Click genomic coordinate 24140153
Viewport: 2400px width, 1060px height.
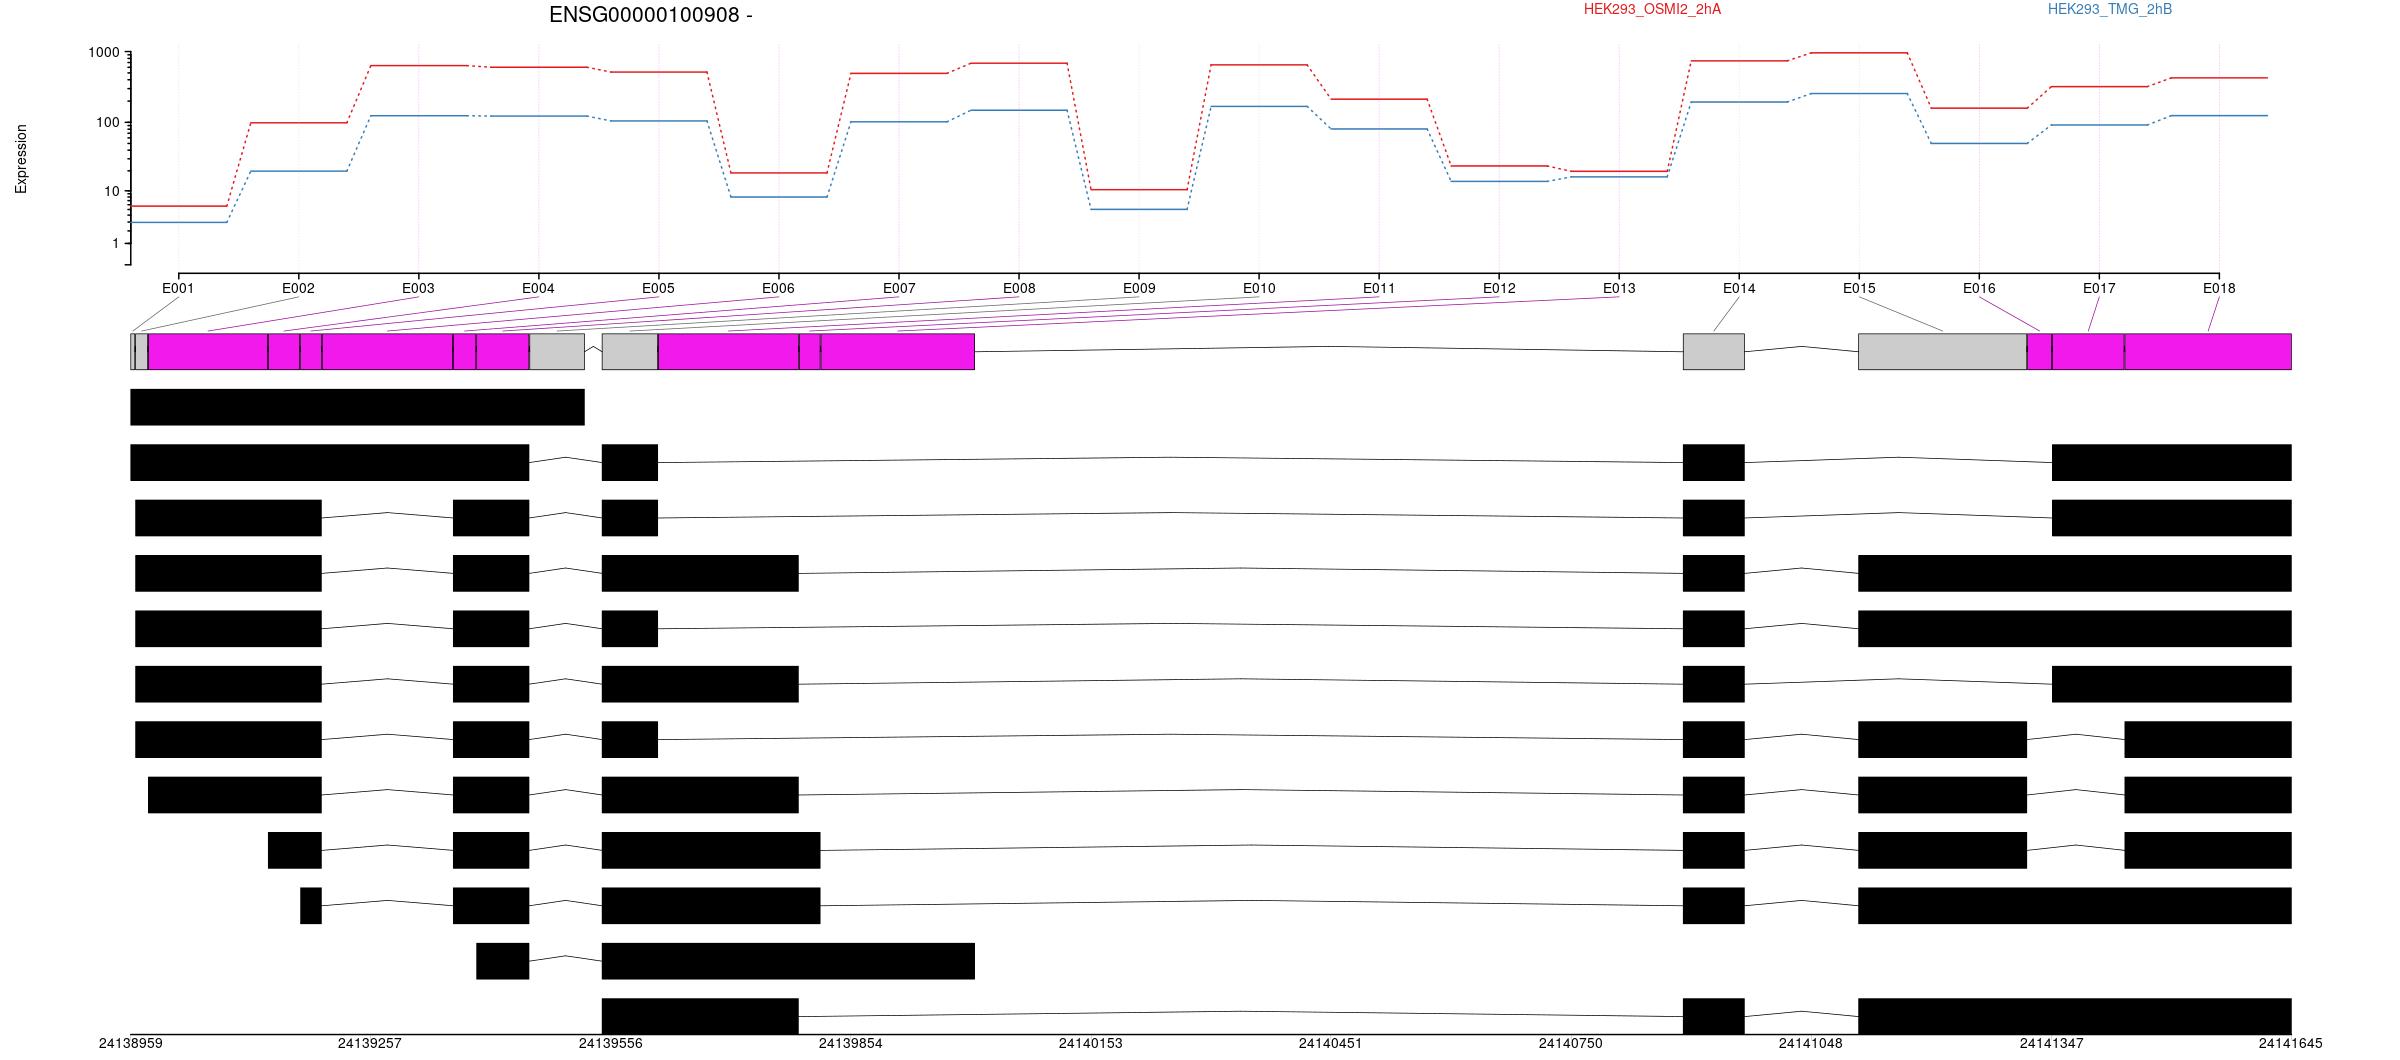tap(1091, 1043)
